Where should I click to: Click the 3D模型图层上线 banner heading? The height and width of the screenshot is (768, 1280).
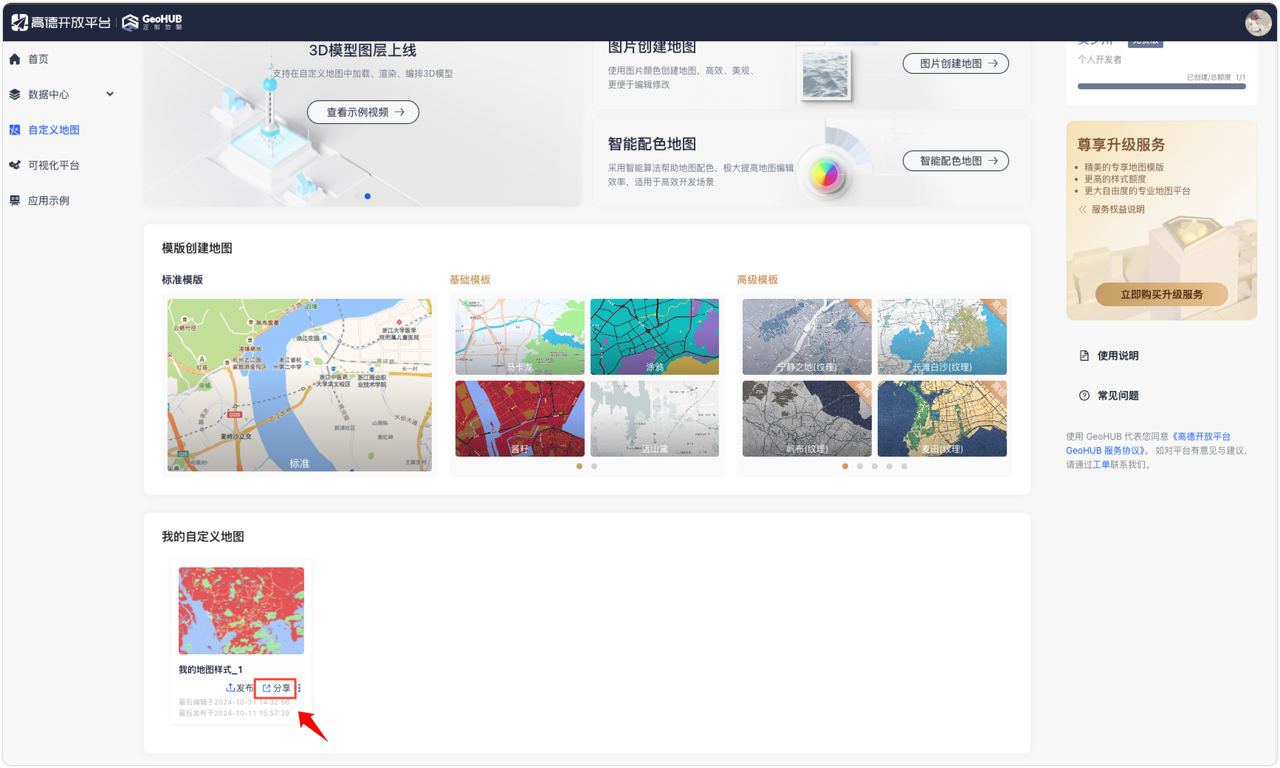(363, 50)
